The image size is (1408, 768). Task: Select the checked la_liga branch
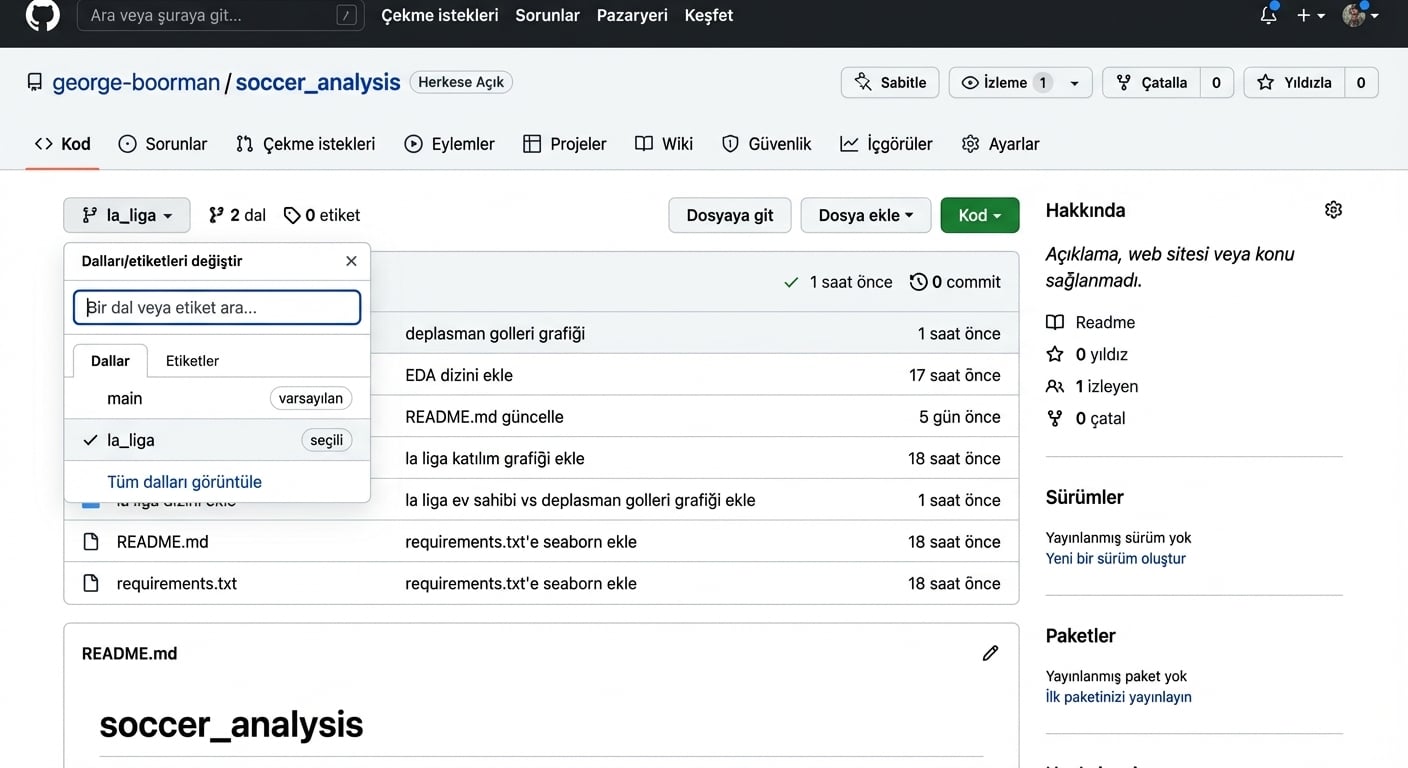(131, 440)
